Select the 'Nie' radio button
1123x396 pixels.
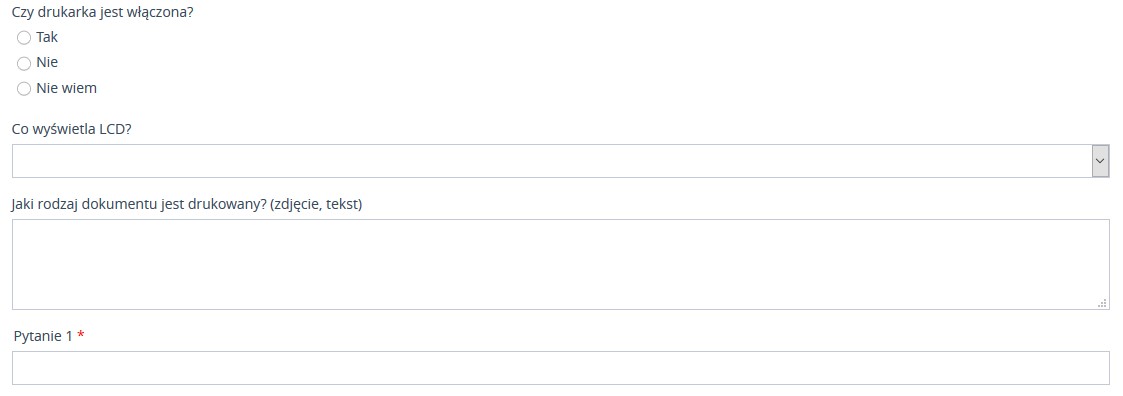tap(24, 64)
